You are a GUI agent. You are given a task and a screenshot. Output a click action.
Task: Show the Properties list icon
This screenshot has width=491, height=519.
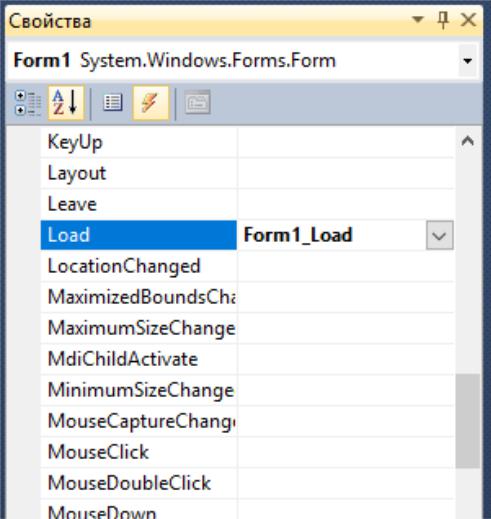[113, 103]
